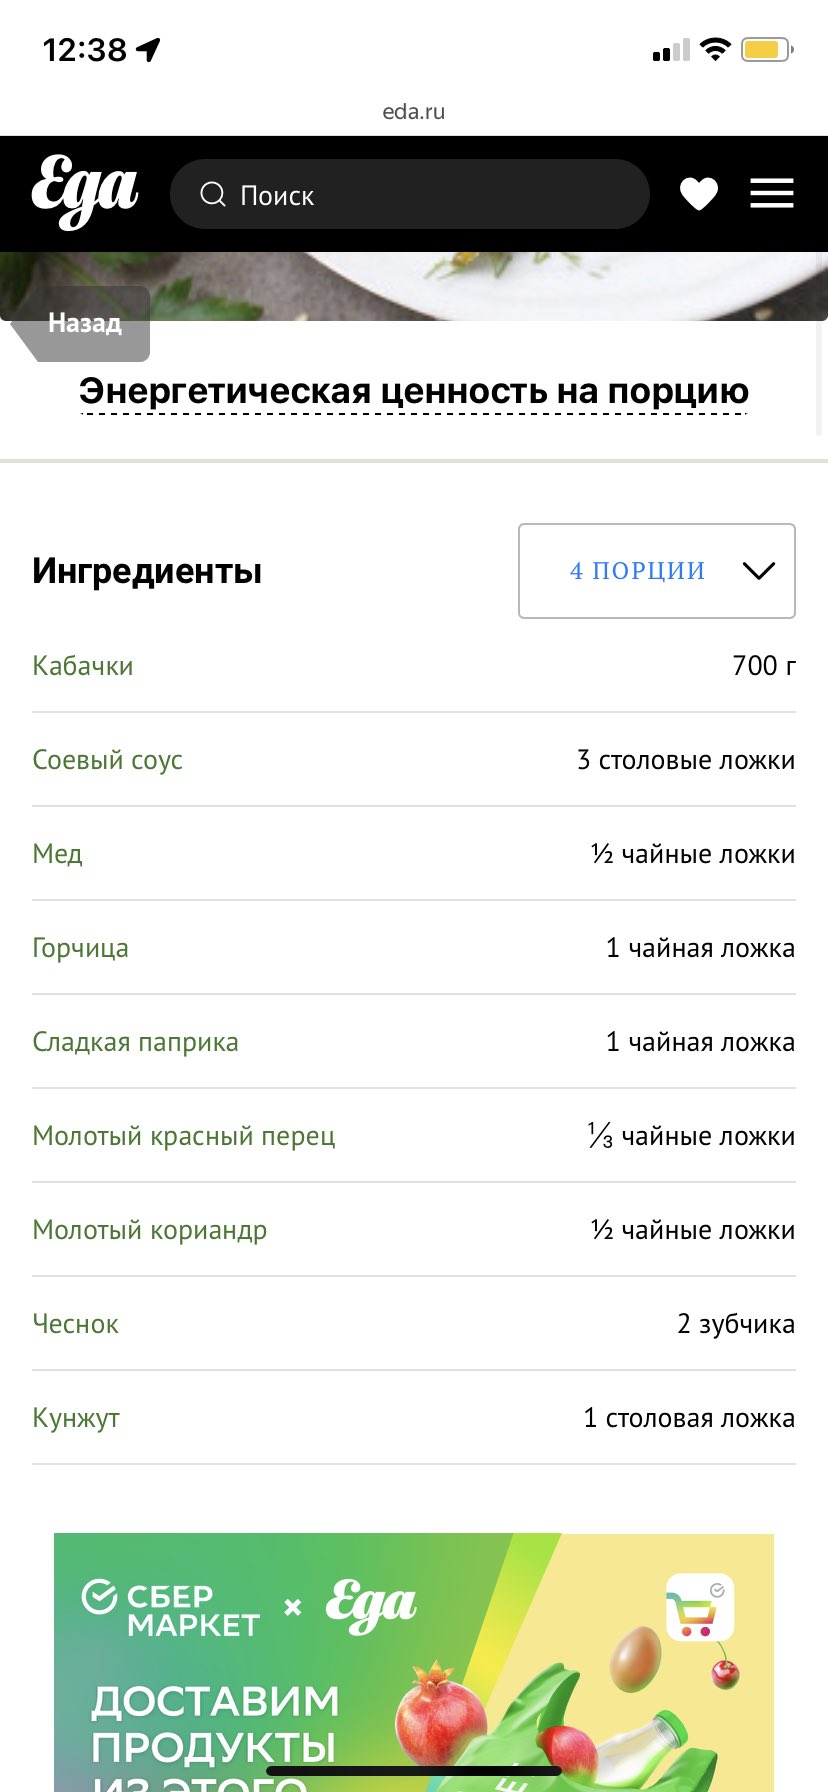Tap the Еда logo in header
Screen dimensions: 828x1792
click(x=84, y=192)
